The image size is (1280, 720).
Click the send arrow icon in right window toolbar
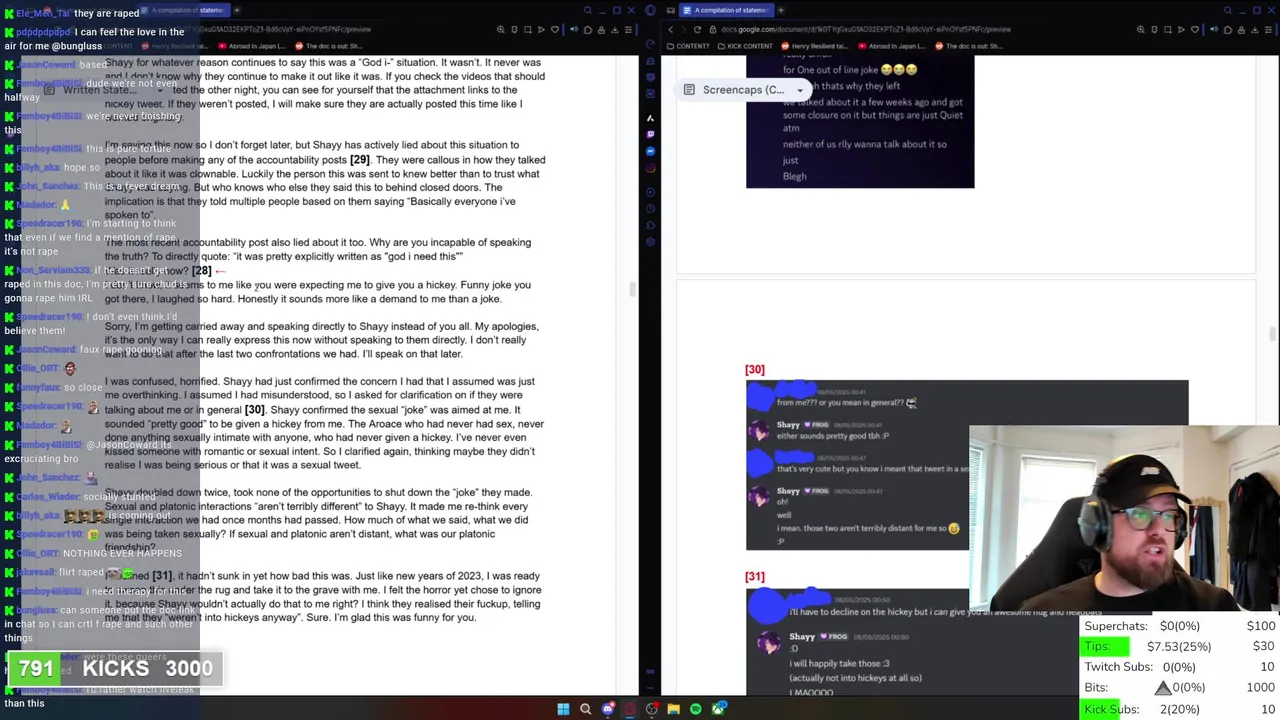1181,29
